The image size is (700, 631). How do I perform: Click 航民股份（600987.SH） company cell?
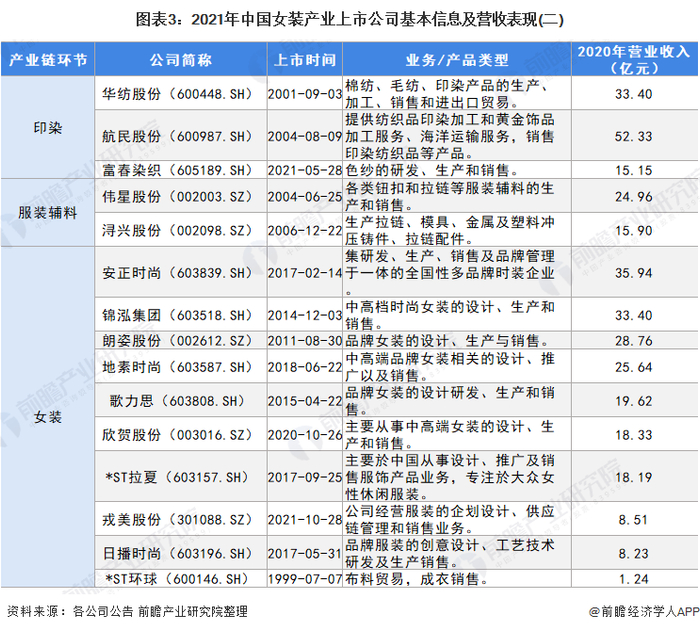click(x=180, y=136)
